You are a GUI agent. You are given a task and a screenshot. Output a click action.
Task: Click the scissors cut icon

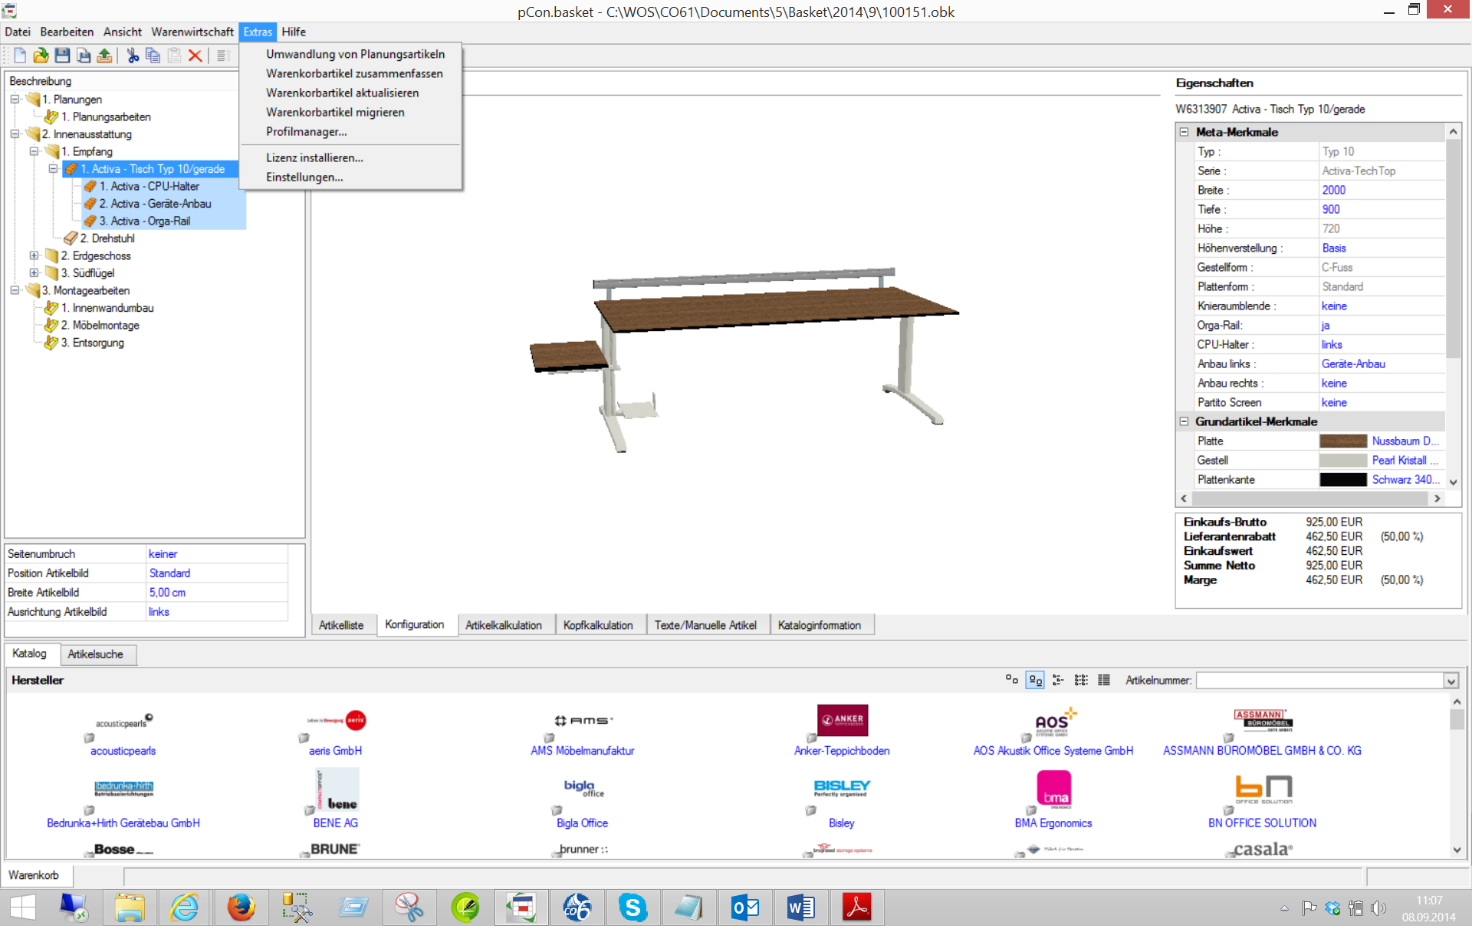[x=132, y=56]
